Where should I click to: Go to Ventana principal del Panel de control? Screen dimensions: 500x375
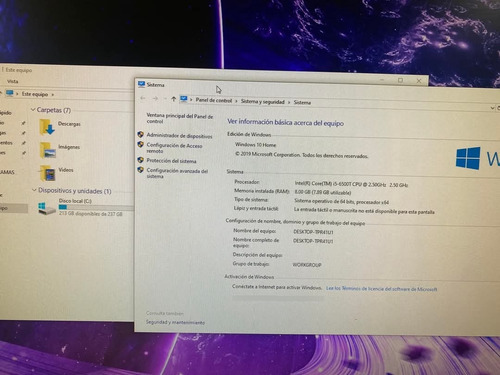[180, 119]
